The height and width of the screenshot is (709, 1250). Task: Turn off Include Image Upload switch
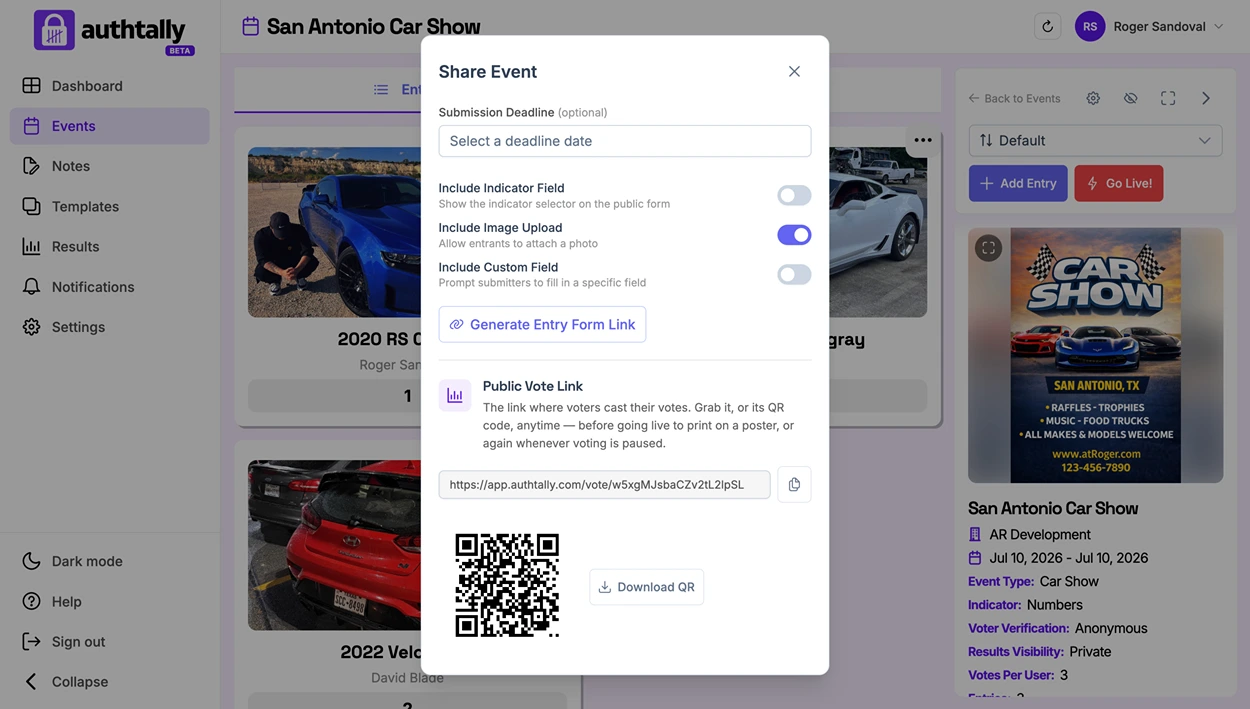pos(794,235)
